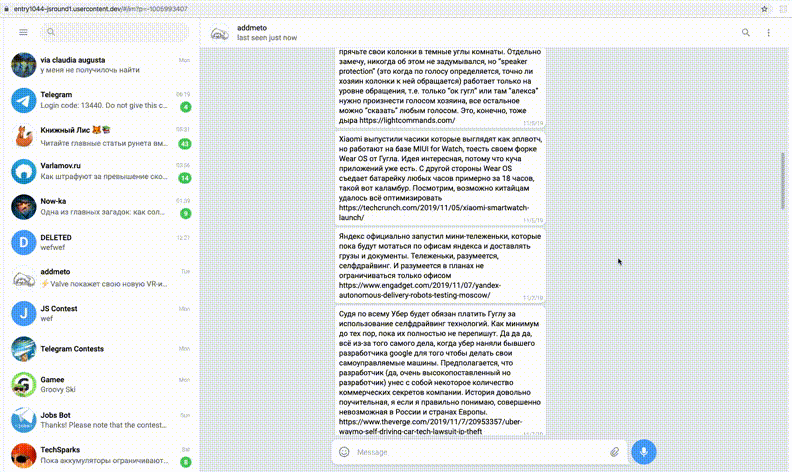Image resolution: width=792 pixels, height=472 pixels.
Task: Click the unread badge on Now-ka
Action: coord(185,213)
